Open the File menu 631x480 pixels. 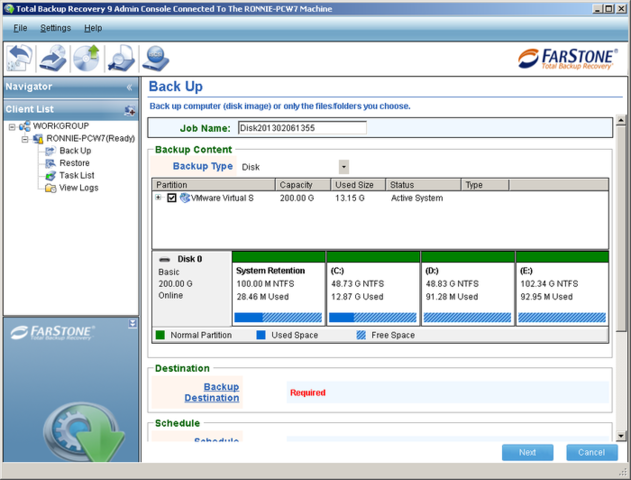[20, 28]
